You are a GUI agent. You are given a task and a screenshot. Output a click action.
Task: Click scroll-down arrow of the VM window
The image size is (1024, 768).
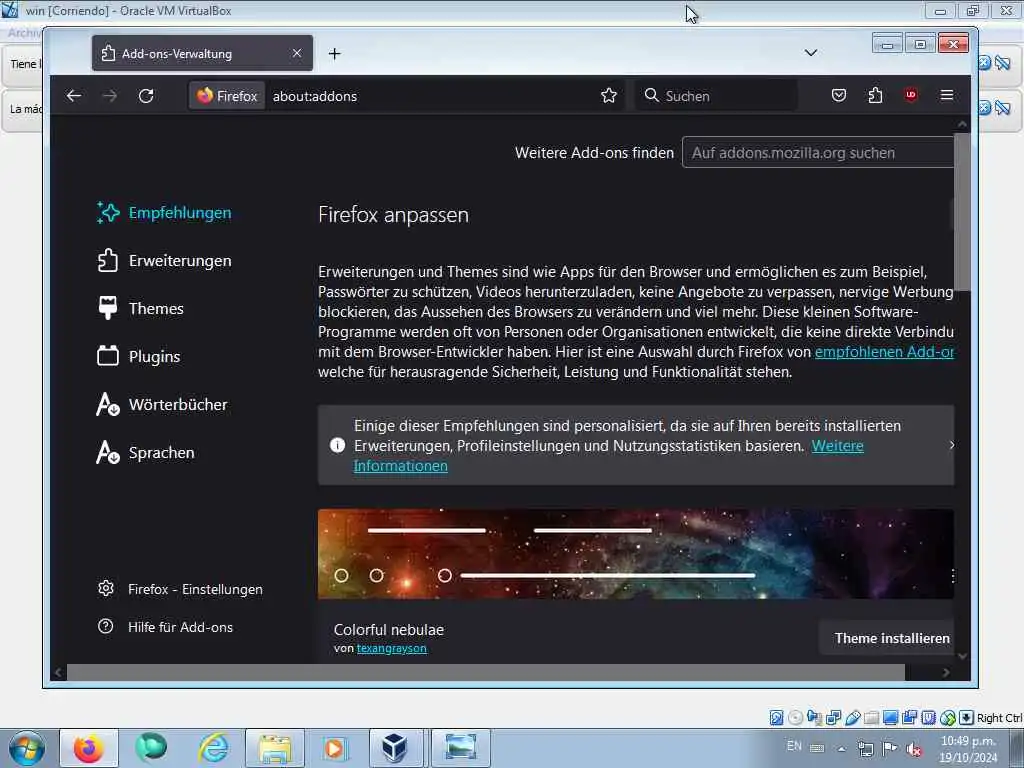pyautogui.click(x=962, y=656)
